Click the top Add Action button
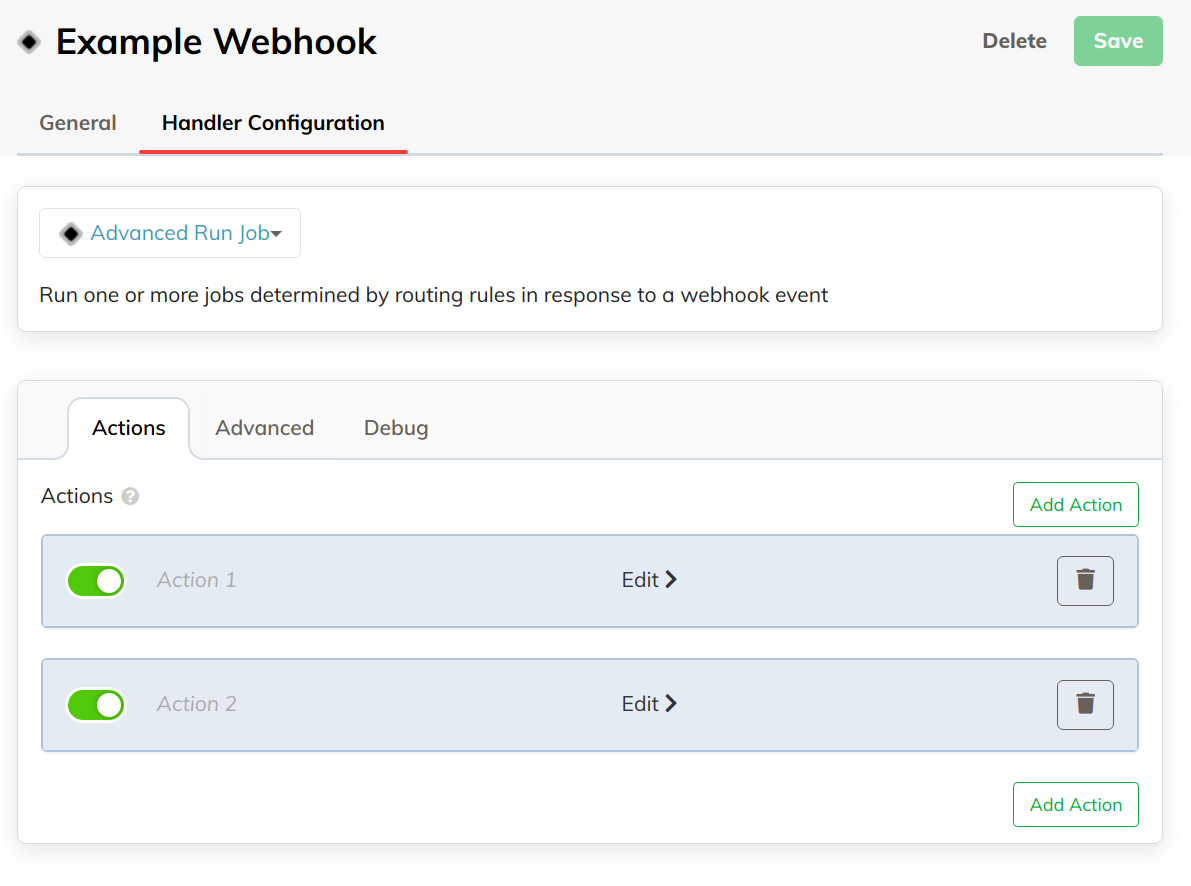 pos(1076,505)
